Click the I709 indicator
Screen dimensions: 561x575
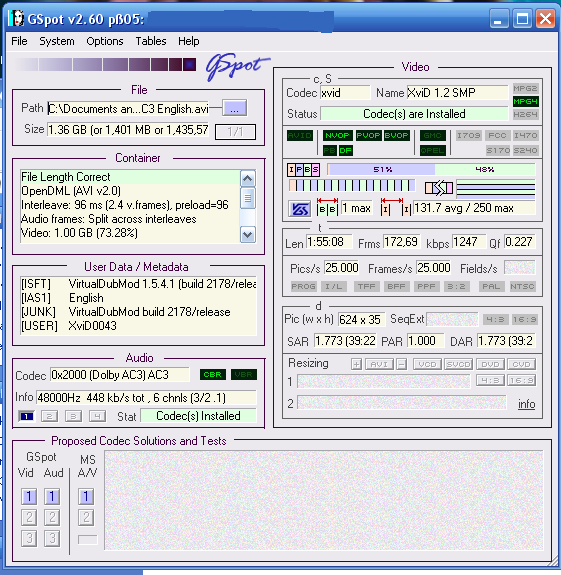pyautogui.click(x=469, y=135)
